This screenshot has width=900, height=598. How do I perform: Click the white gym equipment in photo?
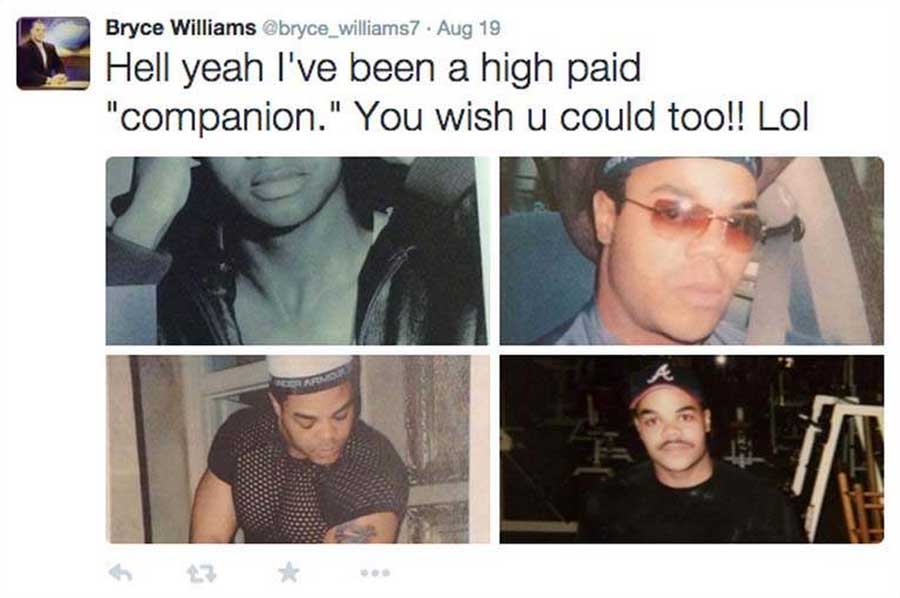click(838, 459)
